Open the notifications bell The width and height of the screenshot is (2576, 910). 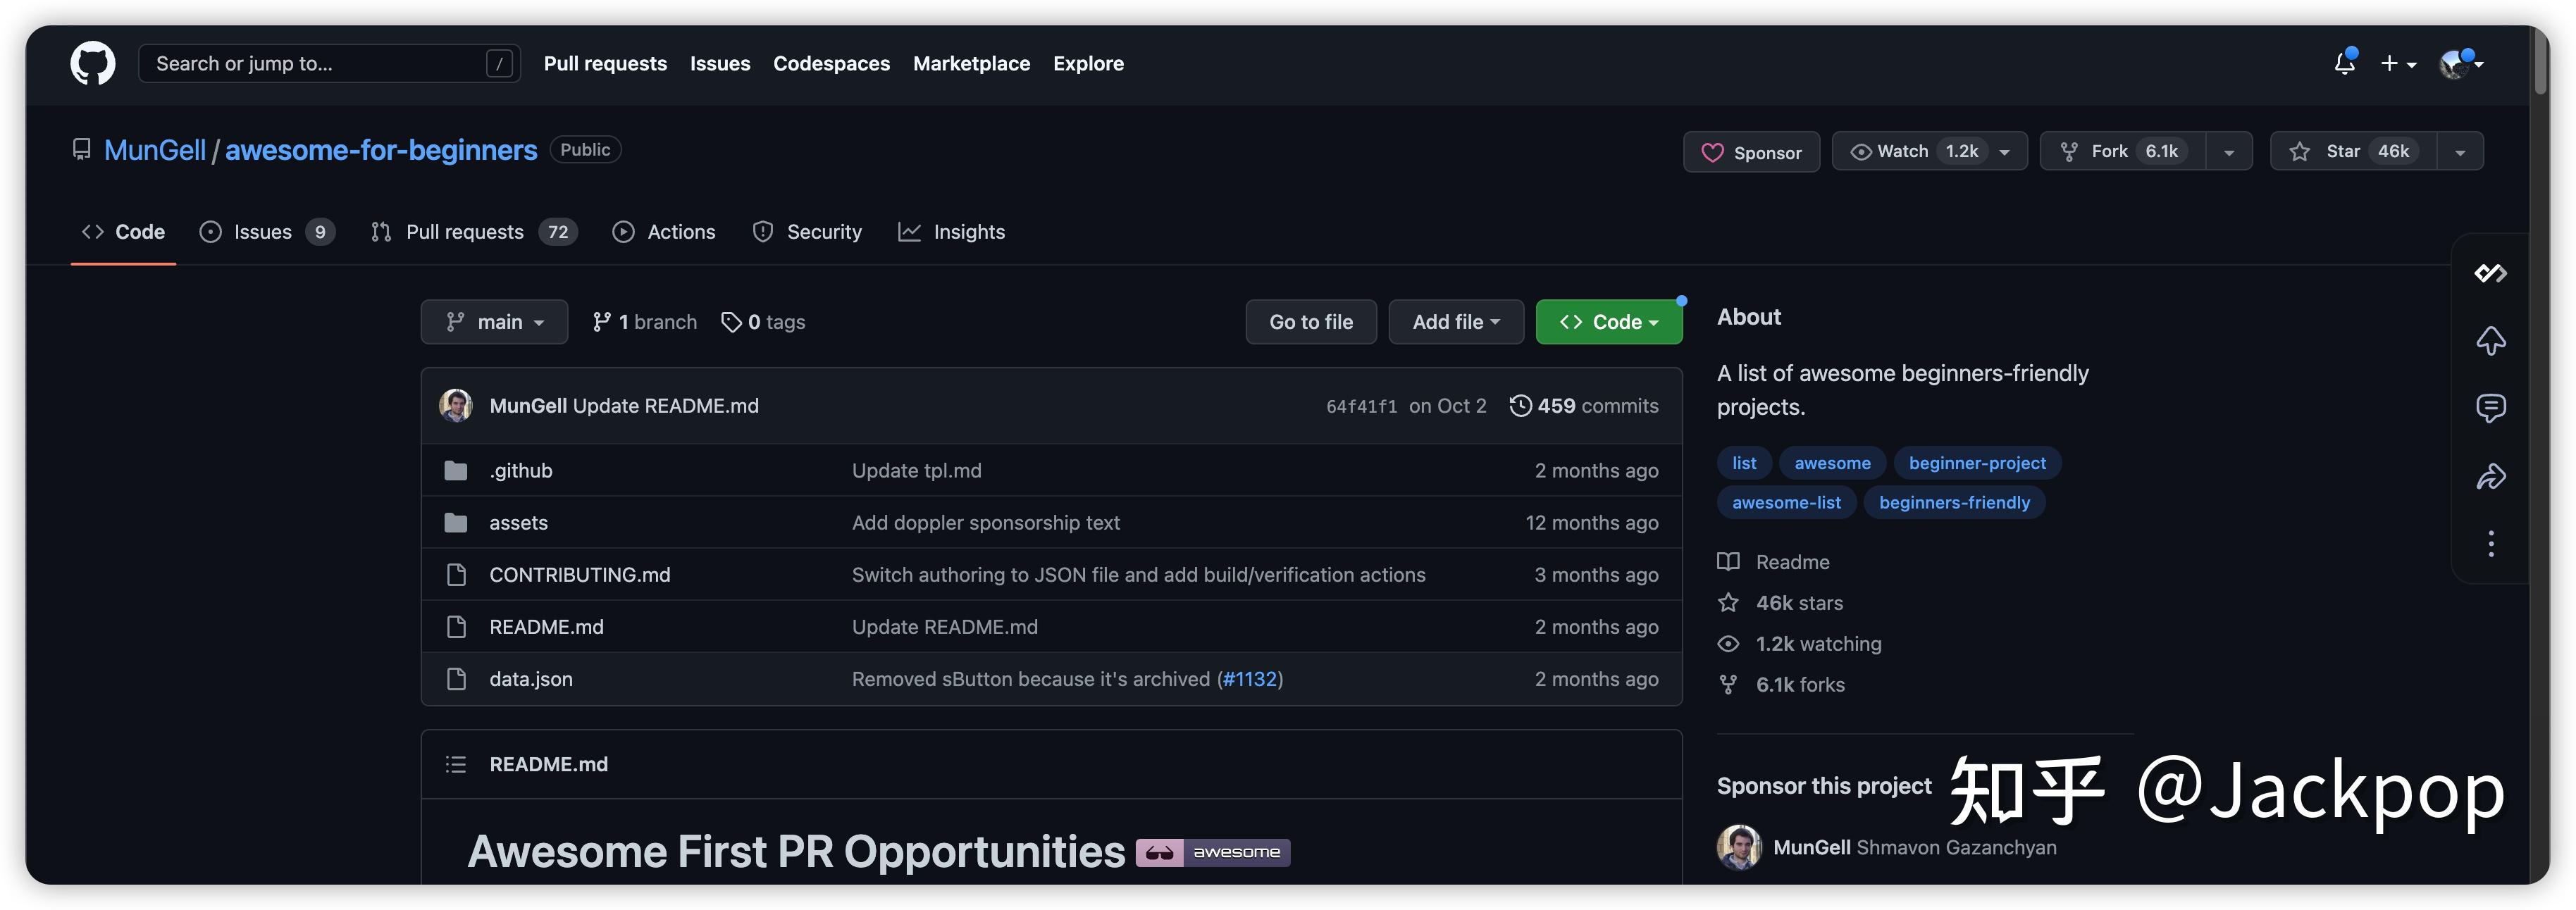point(2344,63)
